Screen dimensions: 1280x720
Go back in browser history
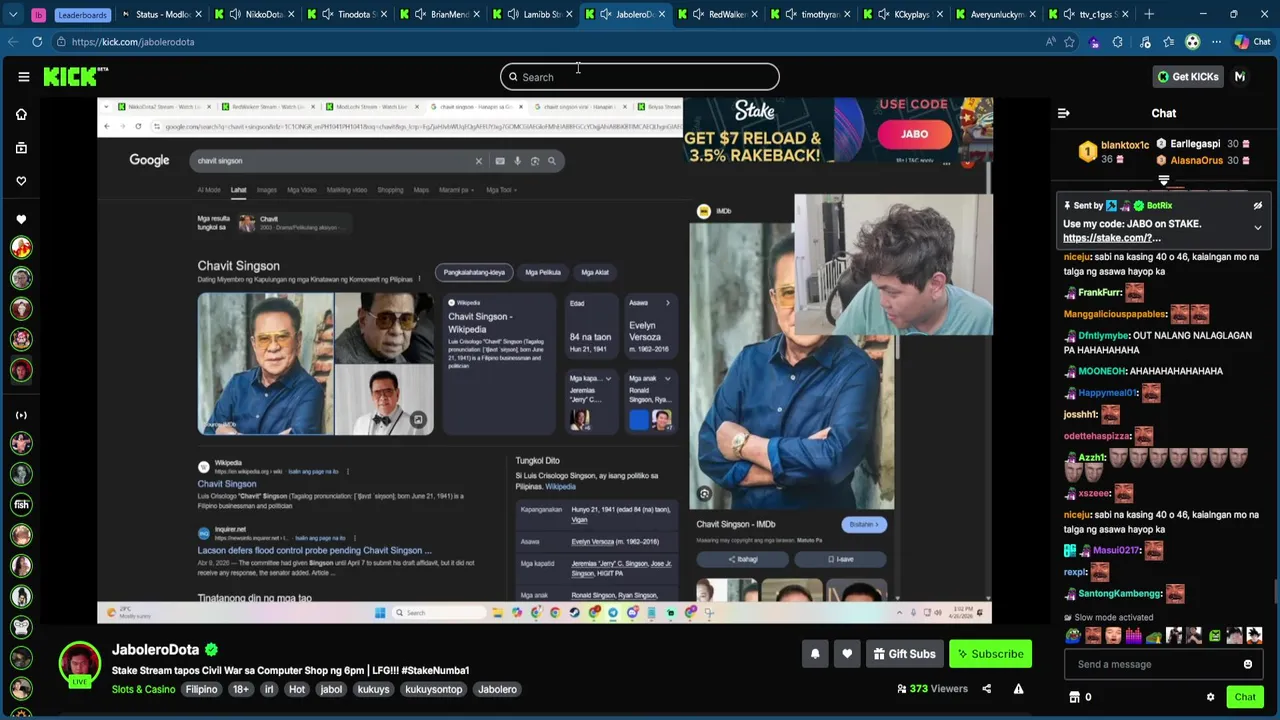[12, 42]
